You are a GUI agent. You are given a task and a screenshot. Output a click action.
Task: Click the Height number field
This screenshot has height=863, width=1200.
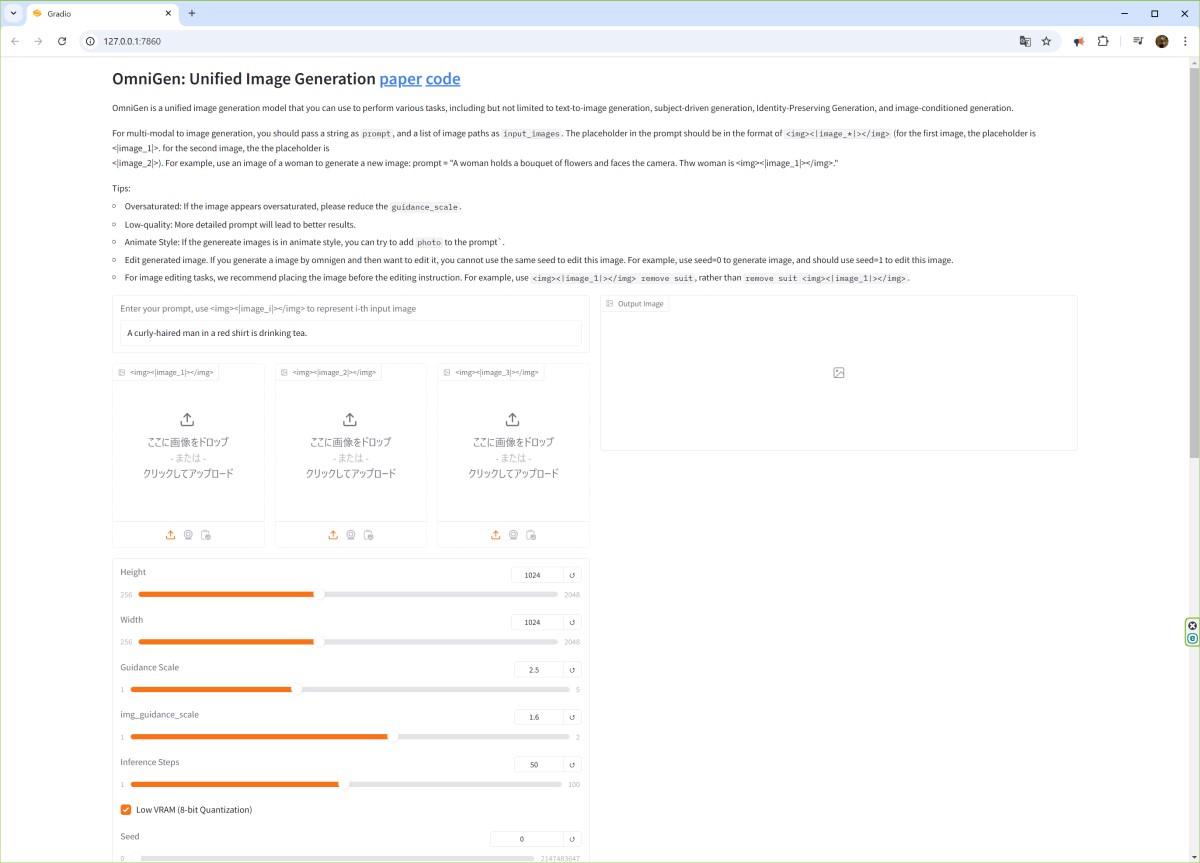coord(537,575)
